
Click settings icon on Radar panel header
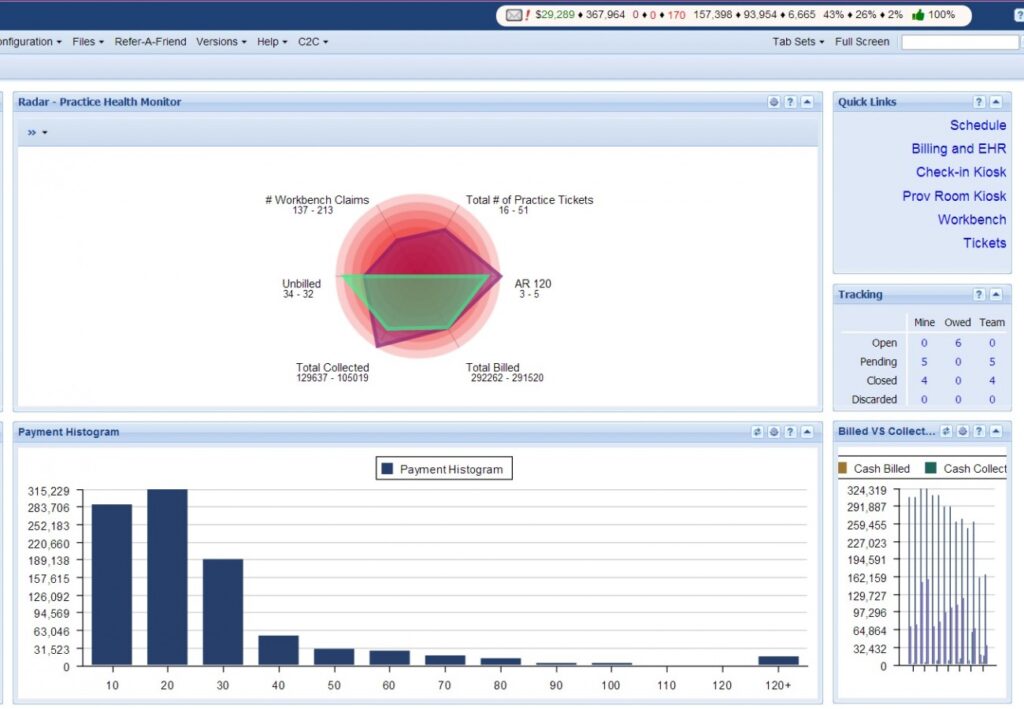774,102
